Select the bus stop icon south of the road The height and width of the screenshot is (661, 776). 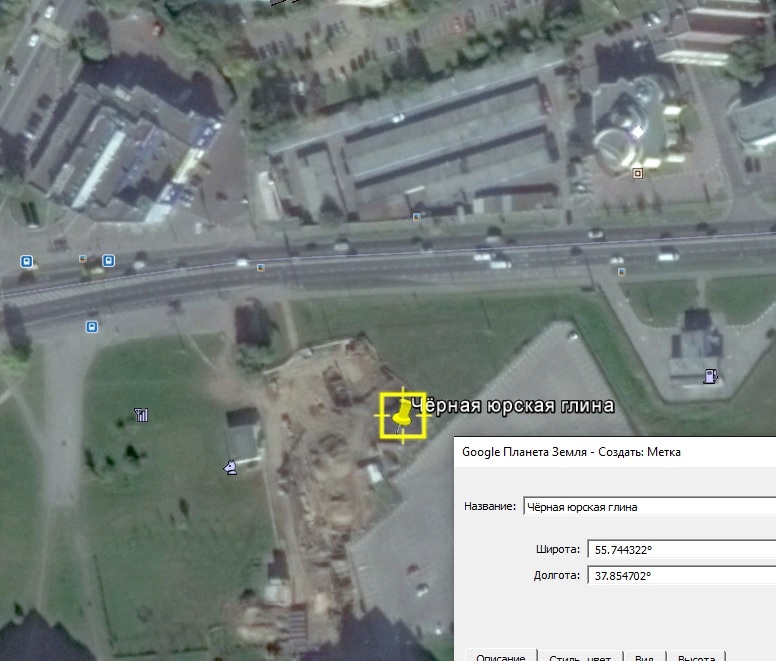(91, 326)
